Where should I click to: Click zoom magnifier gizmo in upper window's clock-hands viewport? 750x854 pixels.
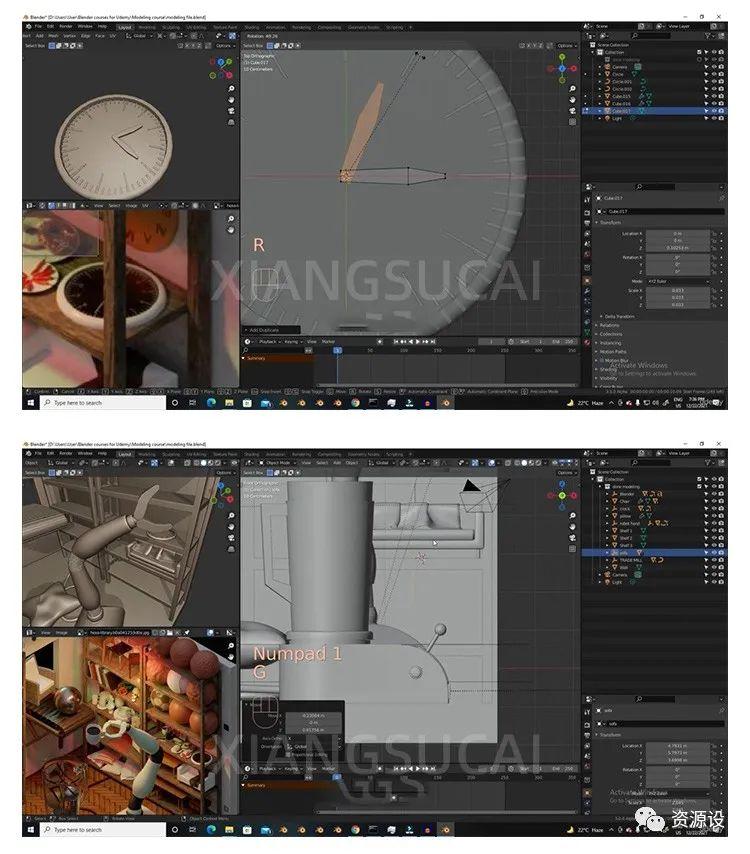click(x=572, y=88)
